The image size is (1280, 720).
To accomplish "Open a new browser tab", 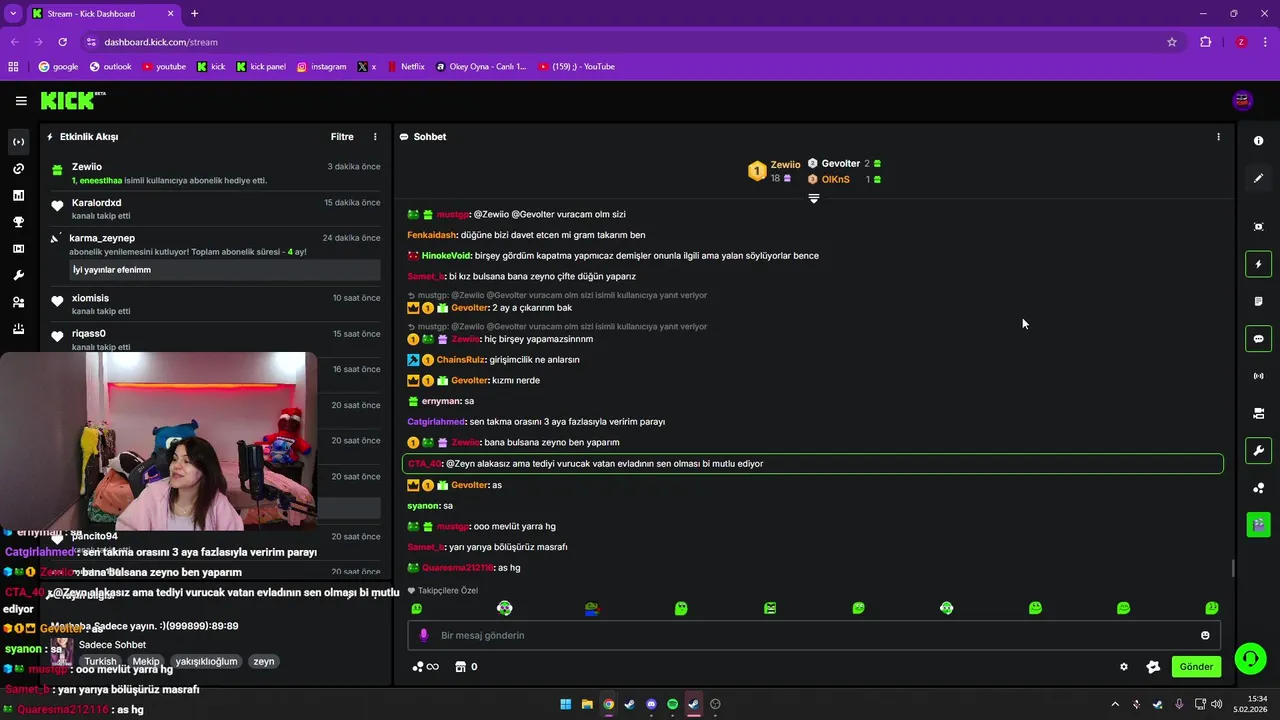I will point(194,14).
